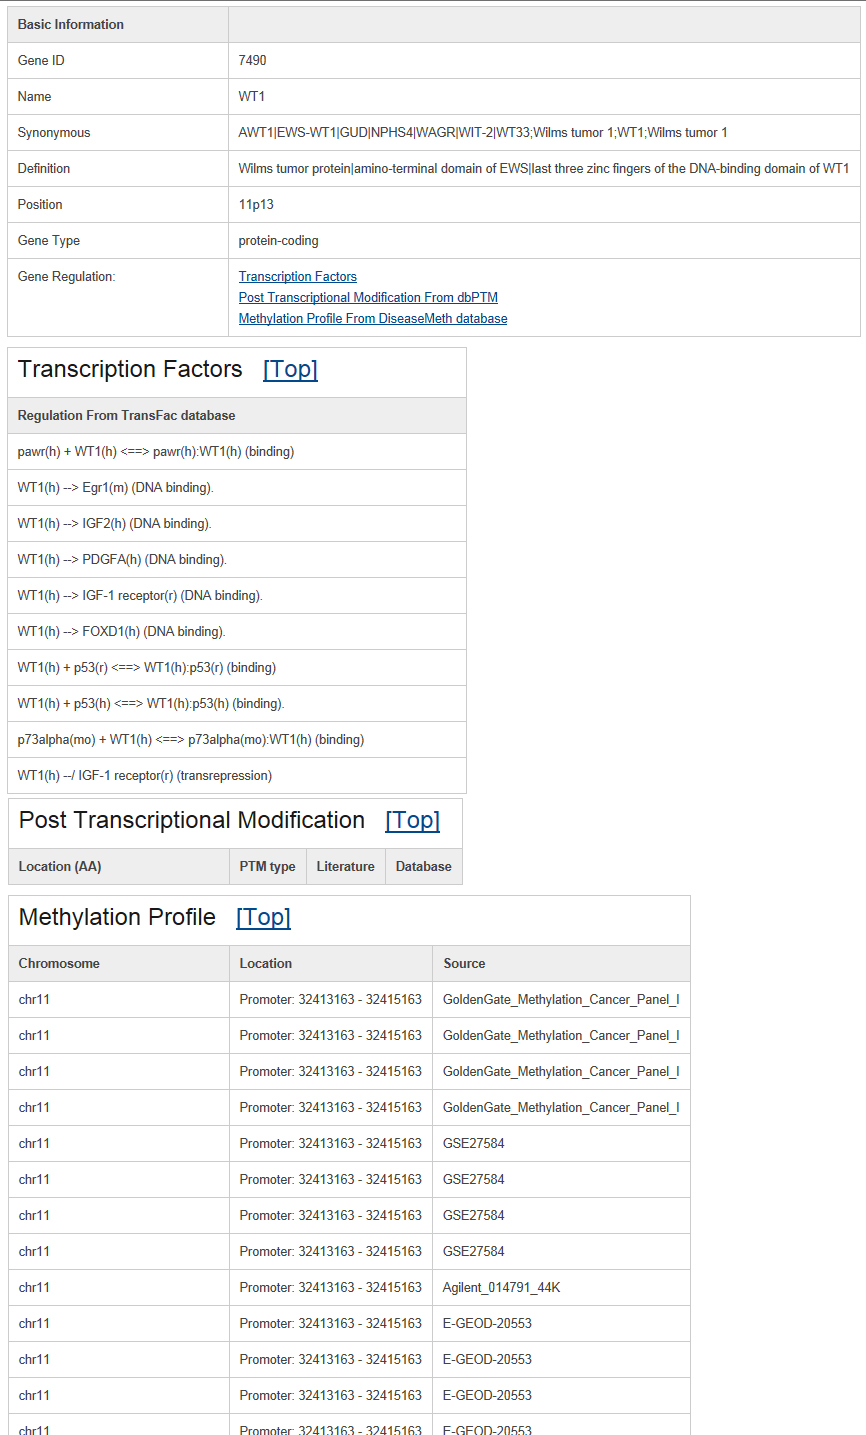Screen dimensions: 866x1435
Task: Open the Transcription Factors link
Action: (x=297, y=276)
